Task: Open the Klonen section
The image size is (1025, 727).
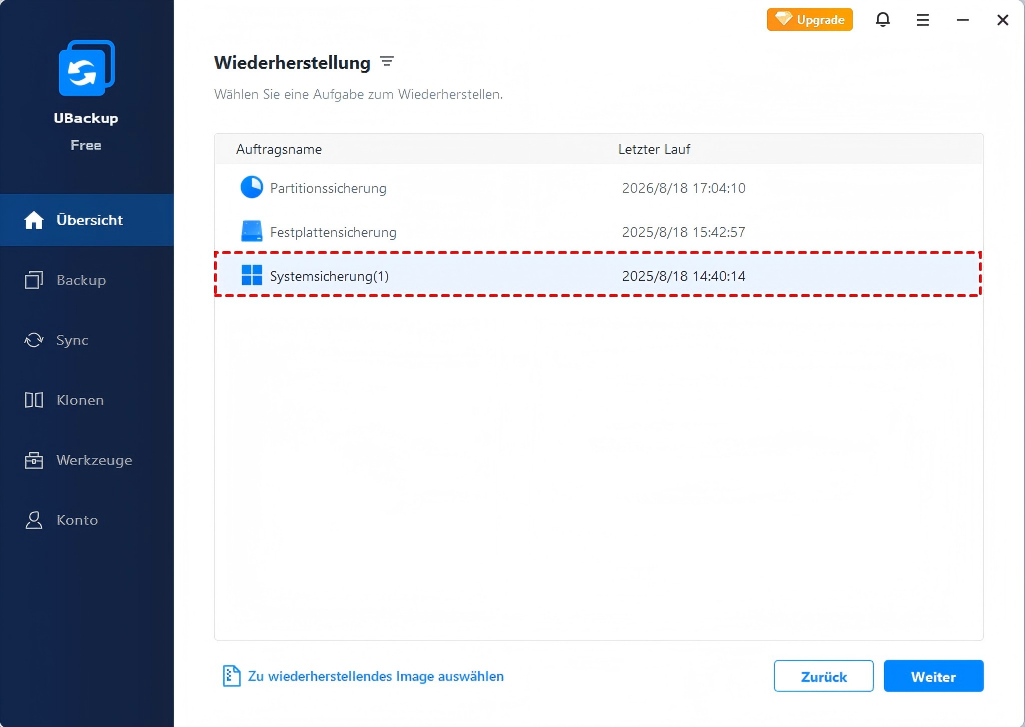Action: (79, 400)
